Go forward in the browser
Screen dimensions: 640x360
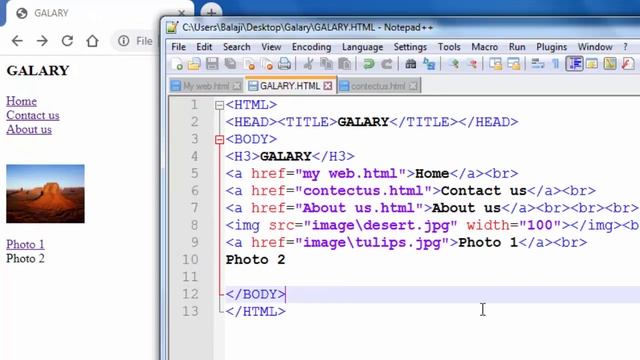pos(42,41)
